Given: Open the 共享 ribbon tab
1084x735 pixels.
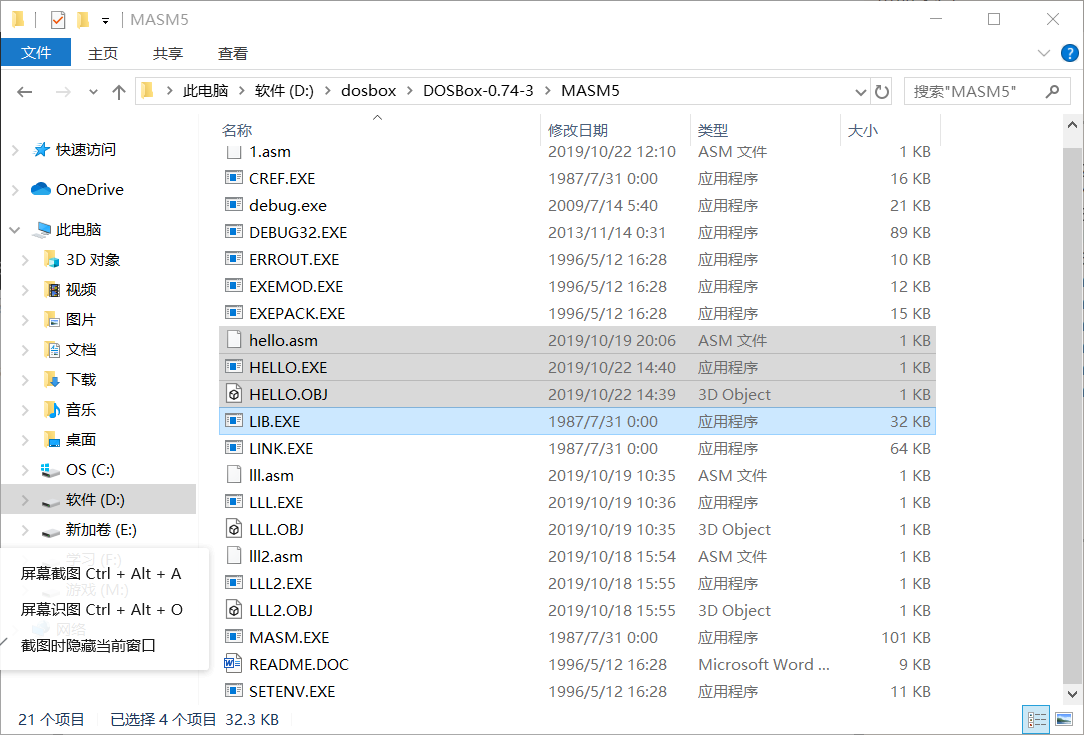Looking at the screenshot, I should (168, 53).
